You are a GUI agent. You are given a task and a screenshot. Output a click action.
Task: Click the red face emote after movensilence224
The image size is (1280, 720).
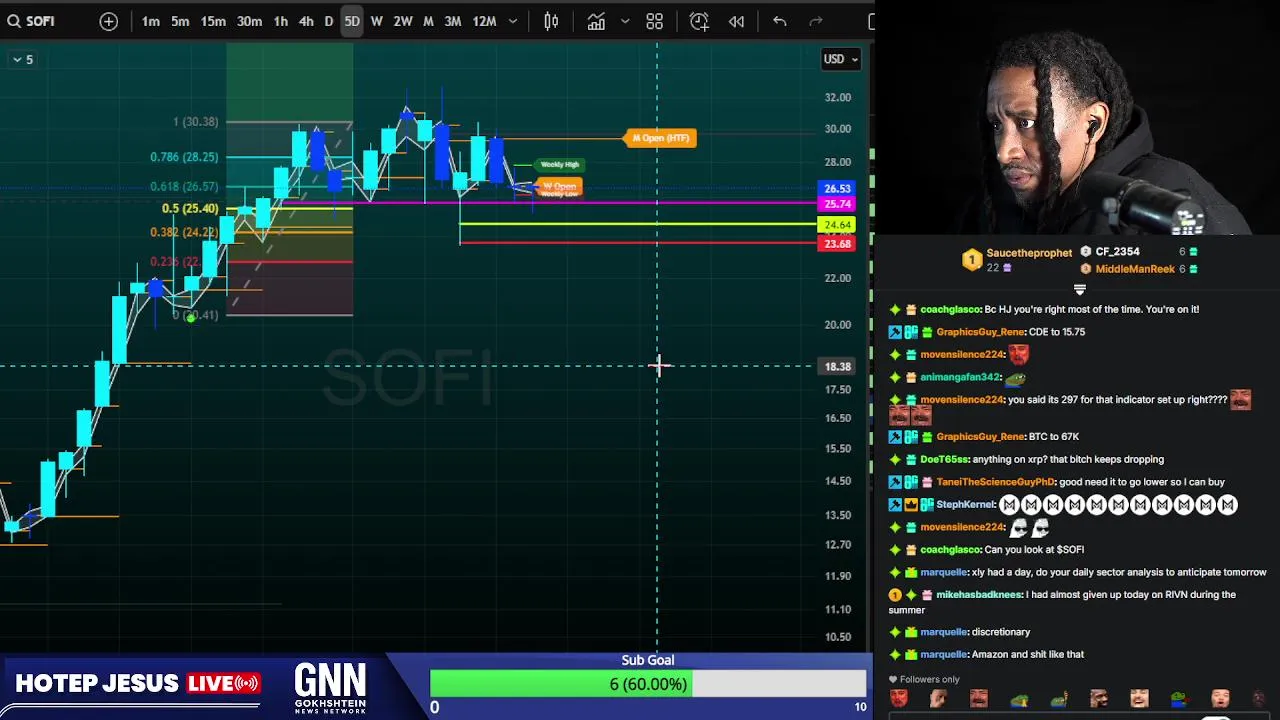click(x=1018, y=354)
